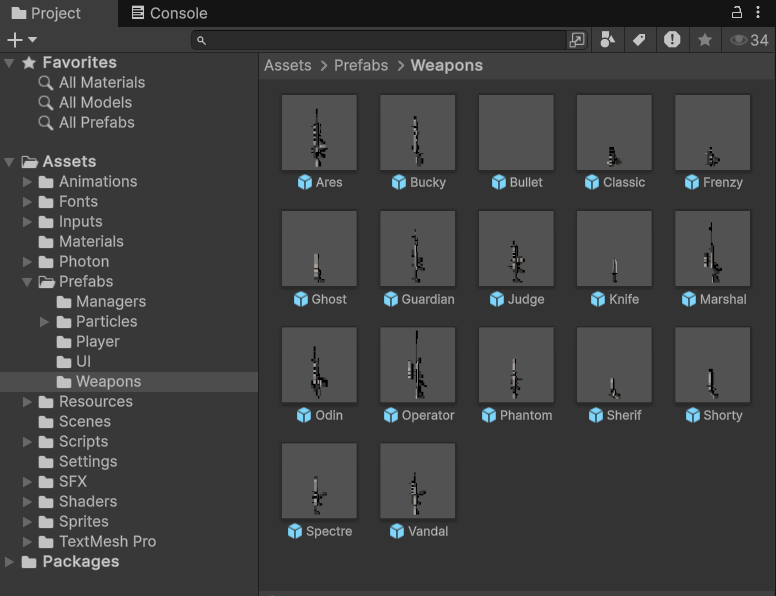Viewport: 776px width, 596px height.
Task: Select the Phantom prefab thumbnail
Action: [x=516, y=364]
